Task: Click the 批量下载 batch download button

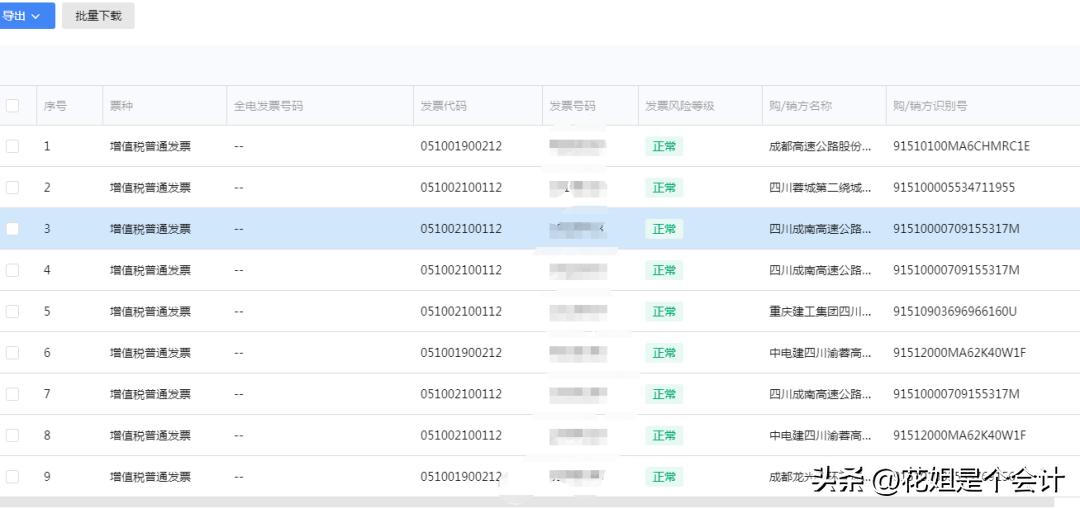Action: (x=98, y=16)
